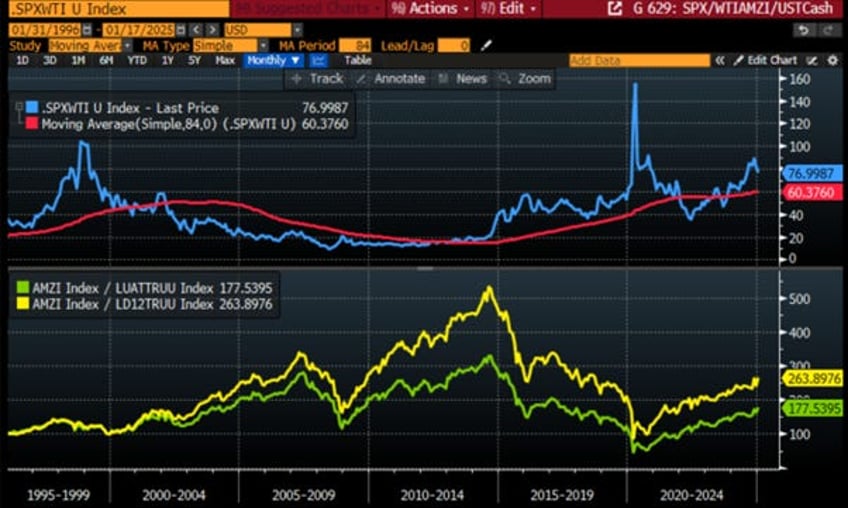
Task: Collapse the upper legend tree expander box
Action: tap(19, 107)
